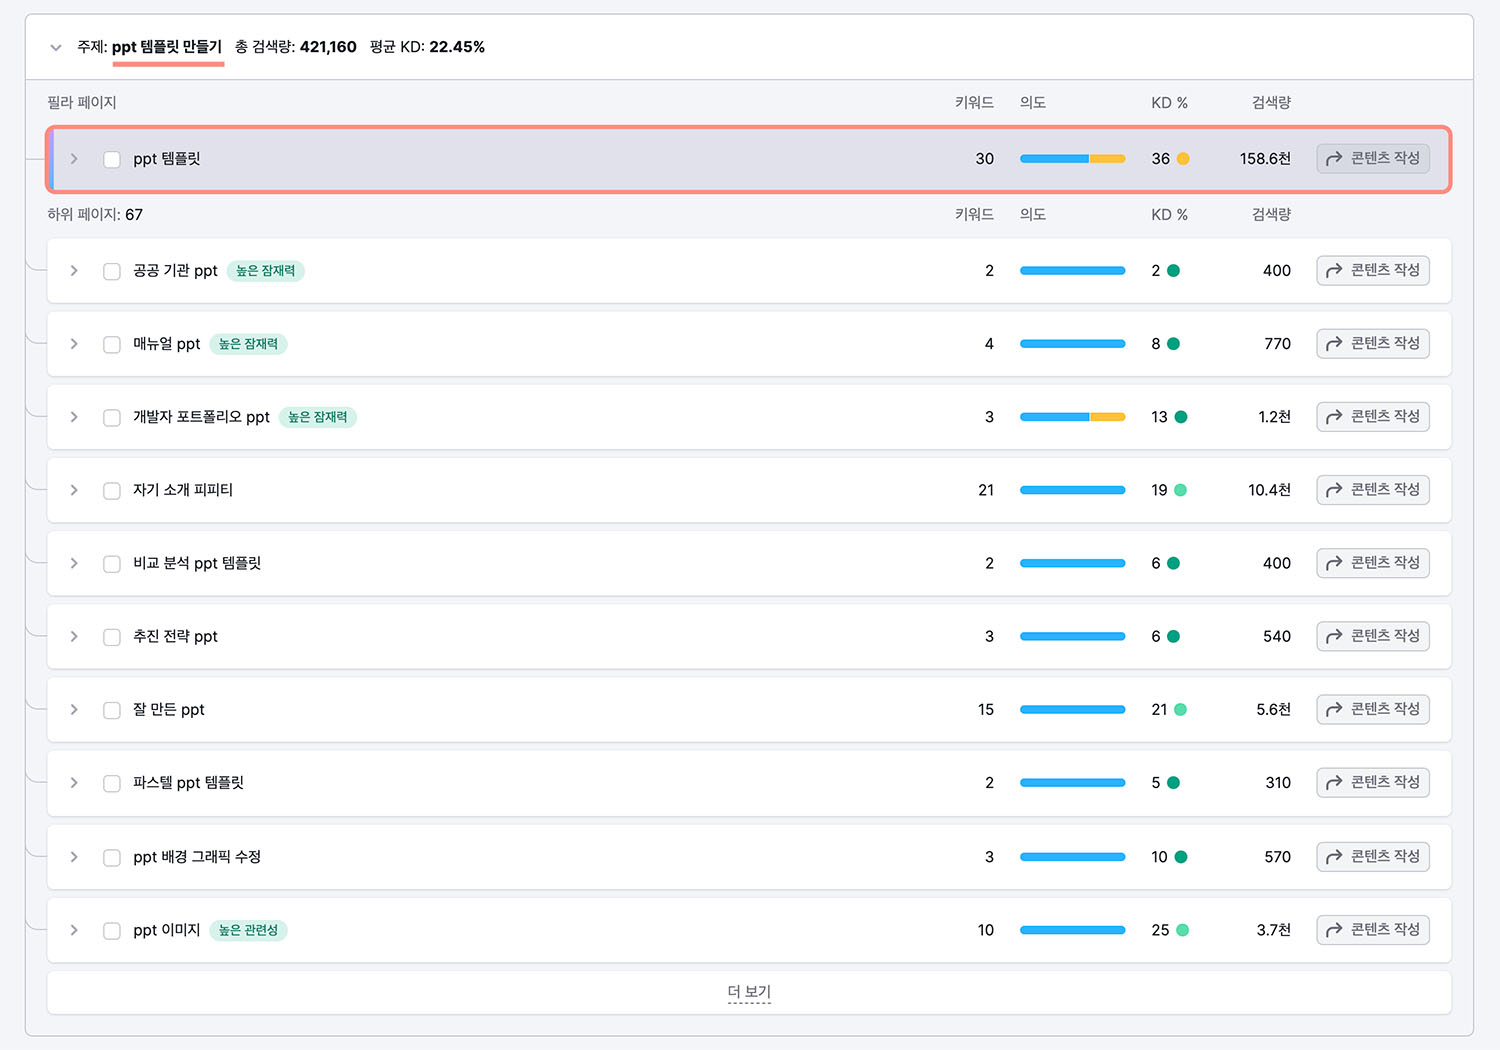Click the '높은 잠재력' tag on '공공 기관 ppt'
Screen dimensions: 1500x1050
point(266,271)
